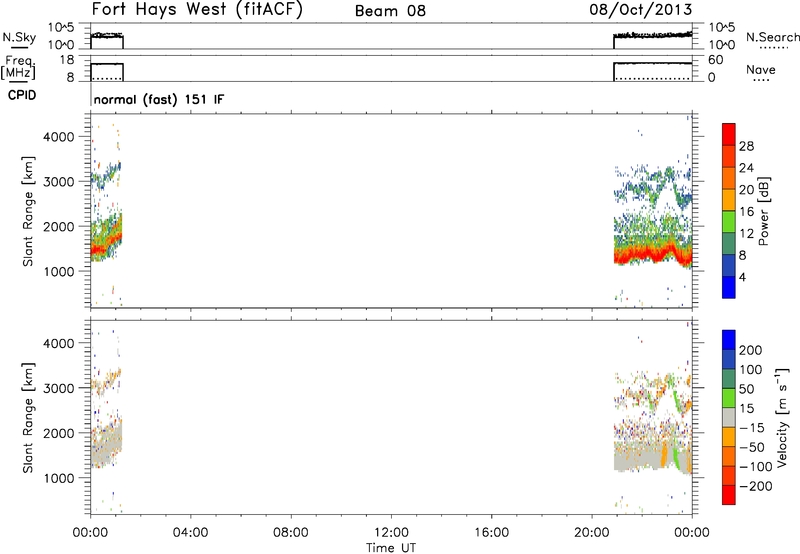Click the "1000" tick in the power panel

tap(59, 271)
